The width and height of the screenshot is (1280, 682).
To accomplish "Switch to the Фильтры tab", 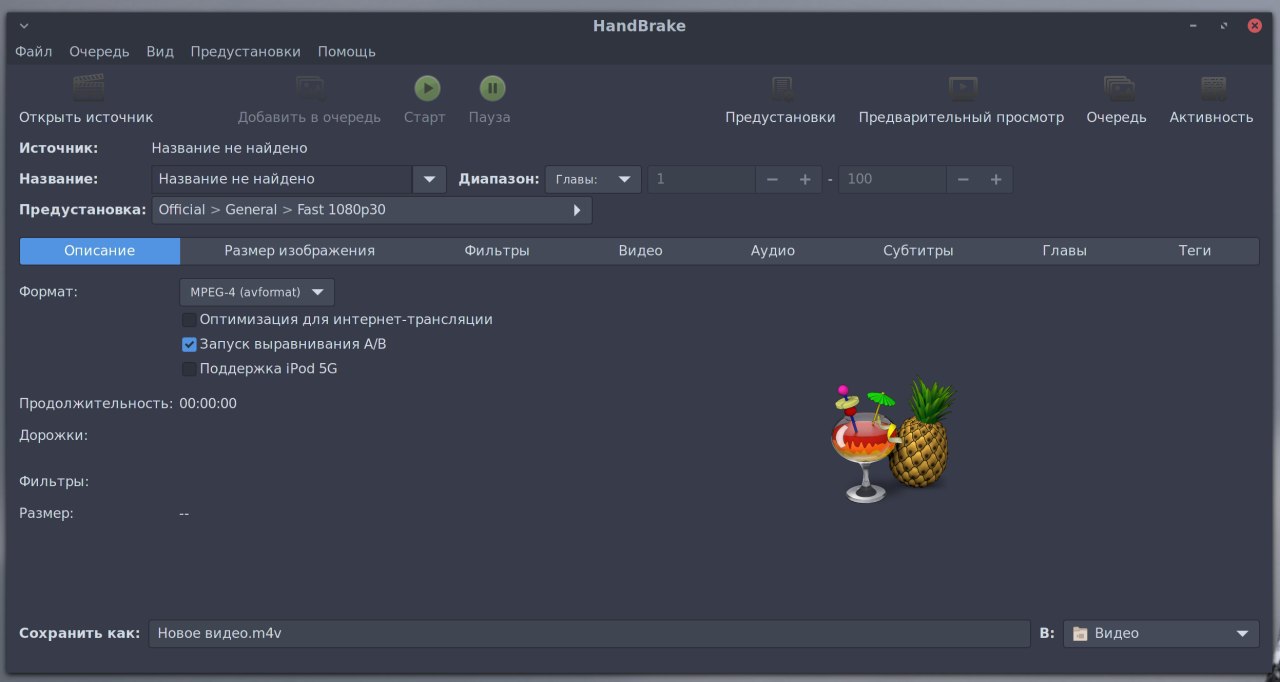I will point(497,251).
